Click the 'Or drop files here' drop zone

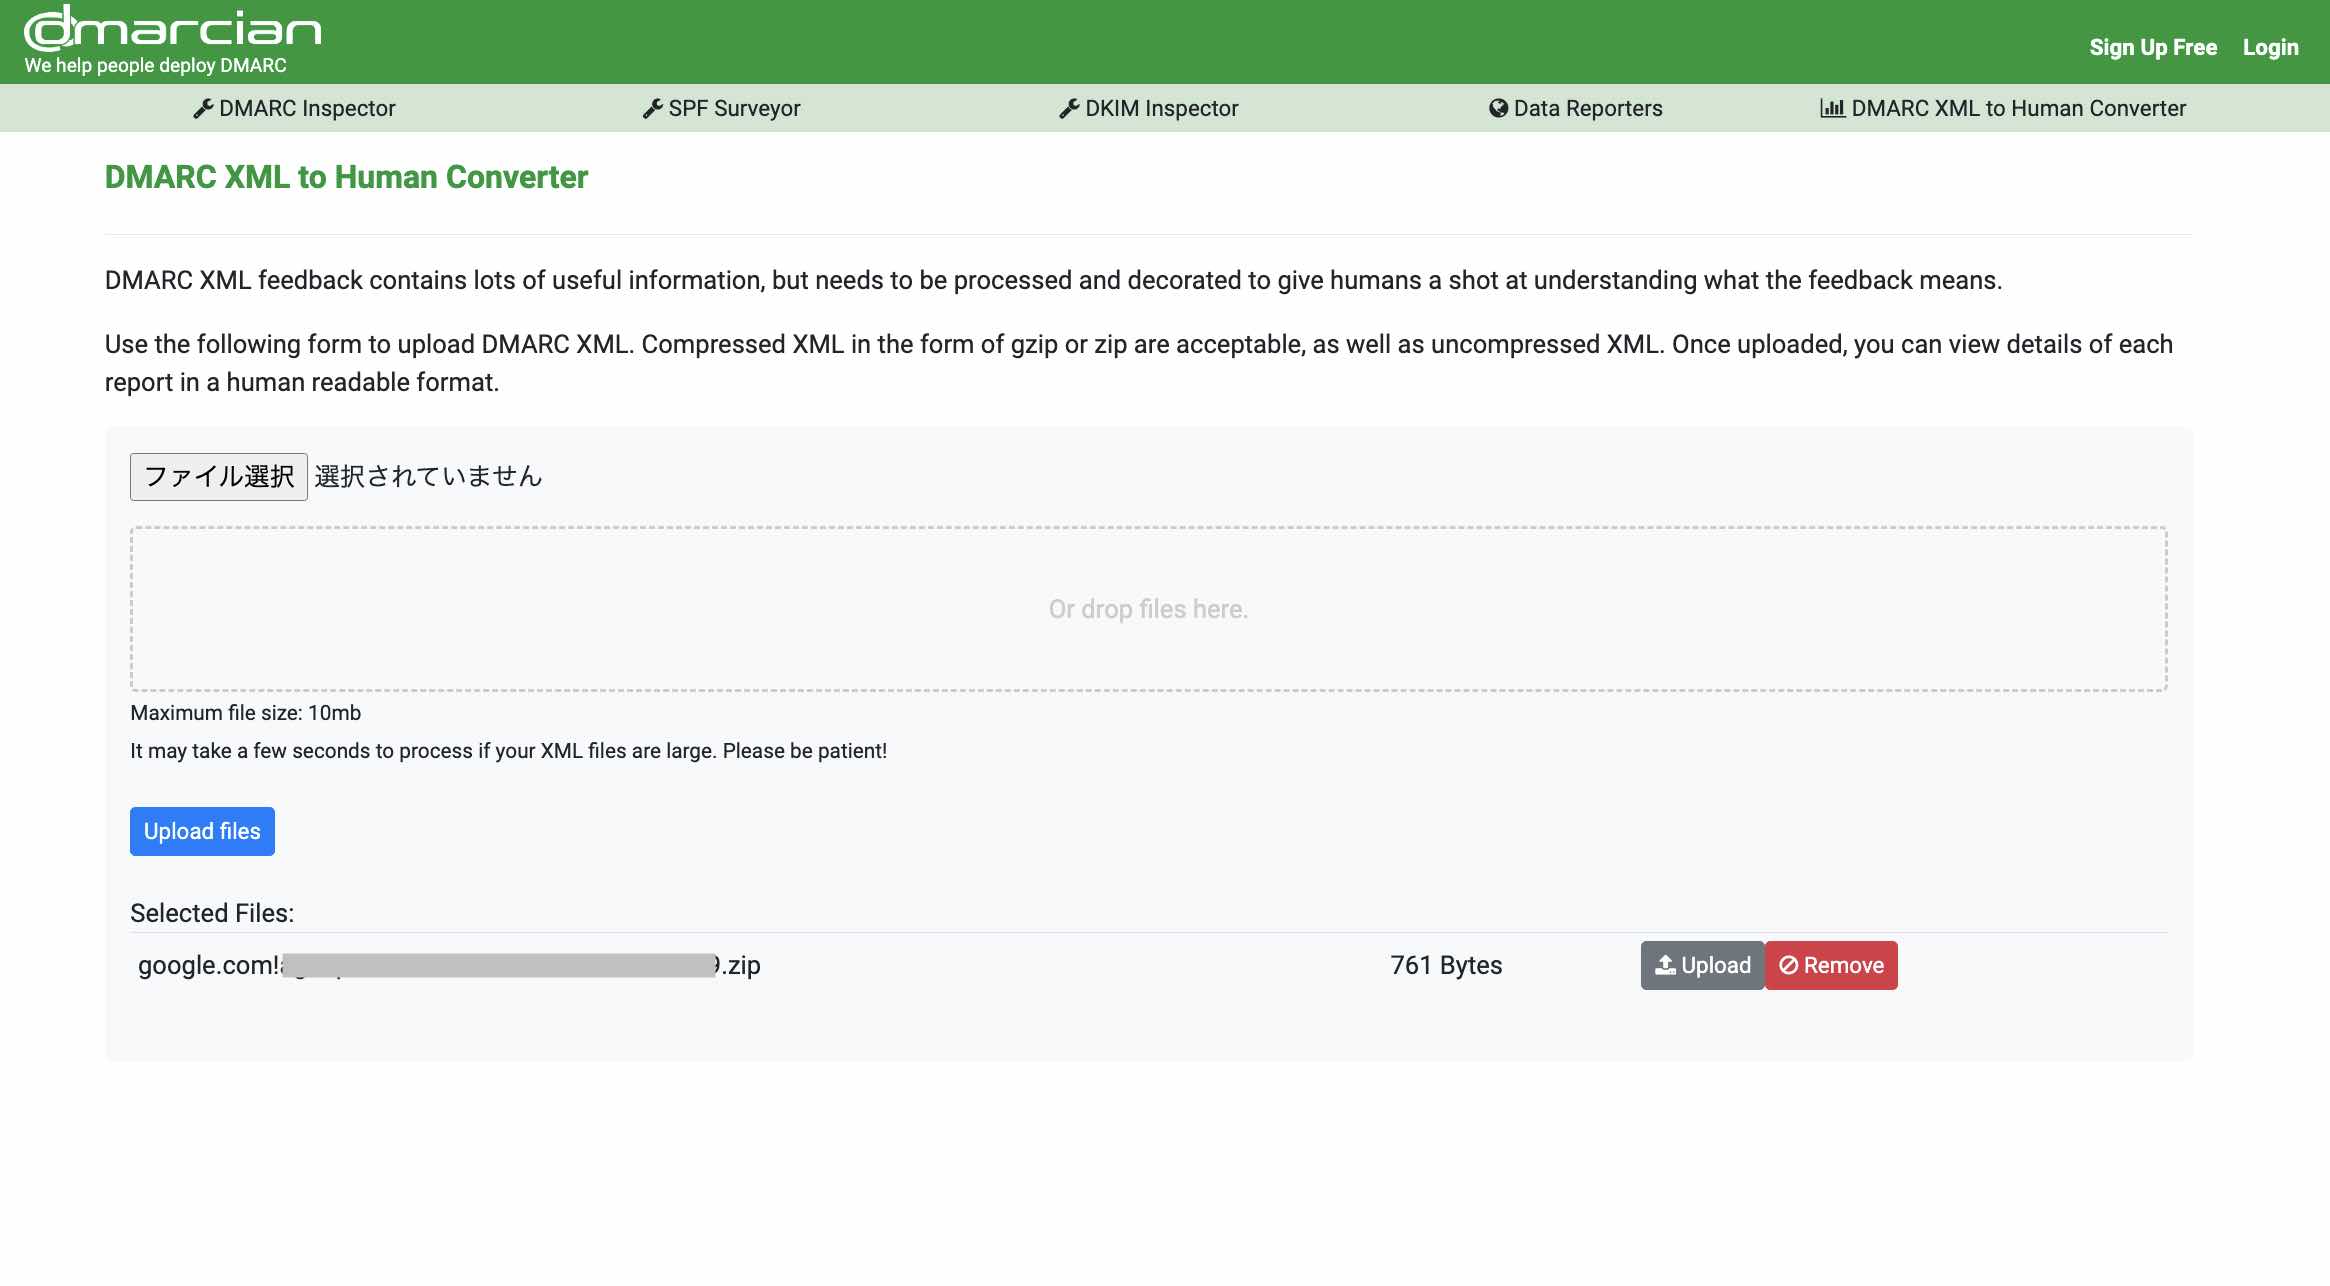[1148, 609]
